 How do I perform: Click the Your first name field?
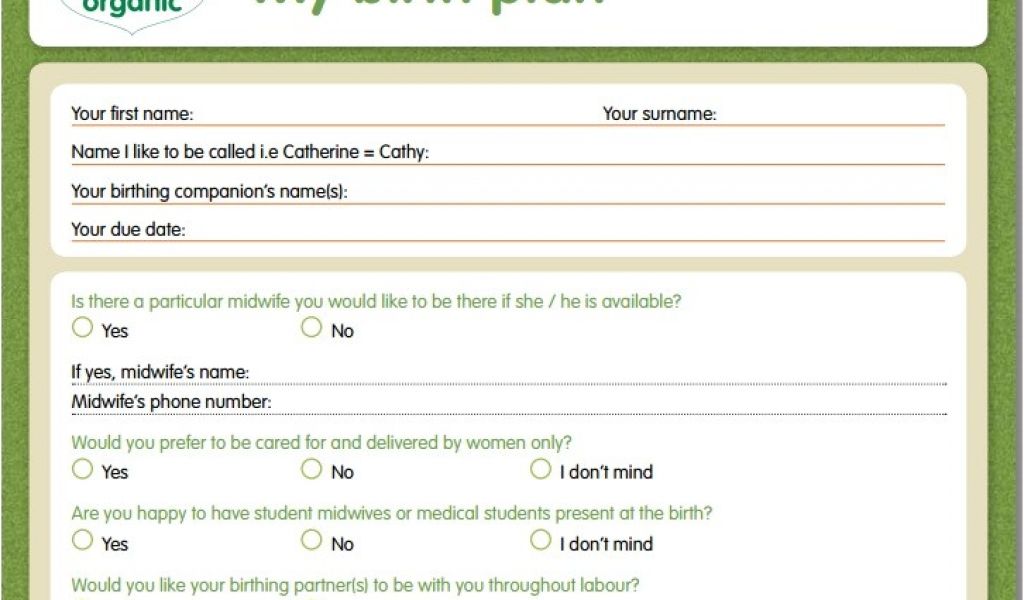point(390,114)
